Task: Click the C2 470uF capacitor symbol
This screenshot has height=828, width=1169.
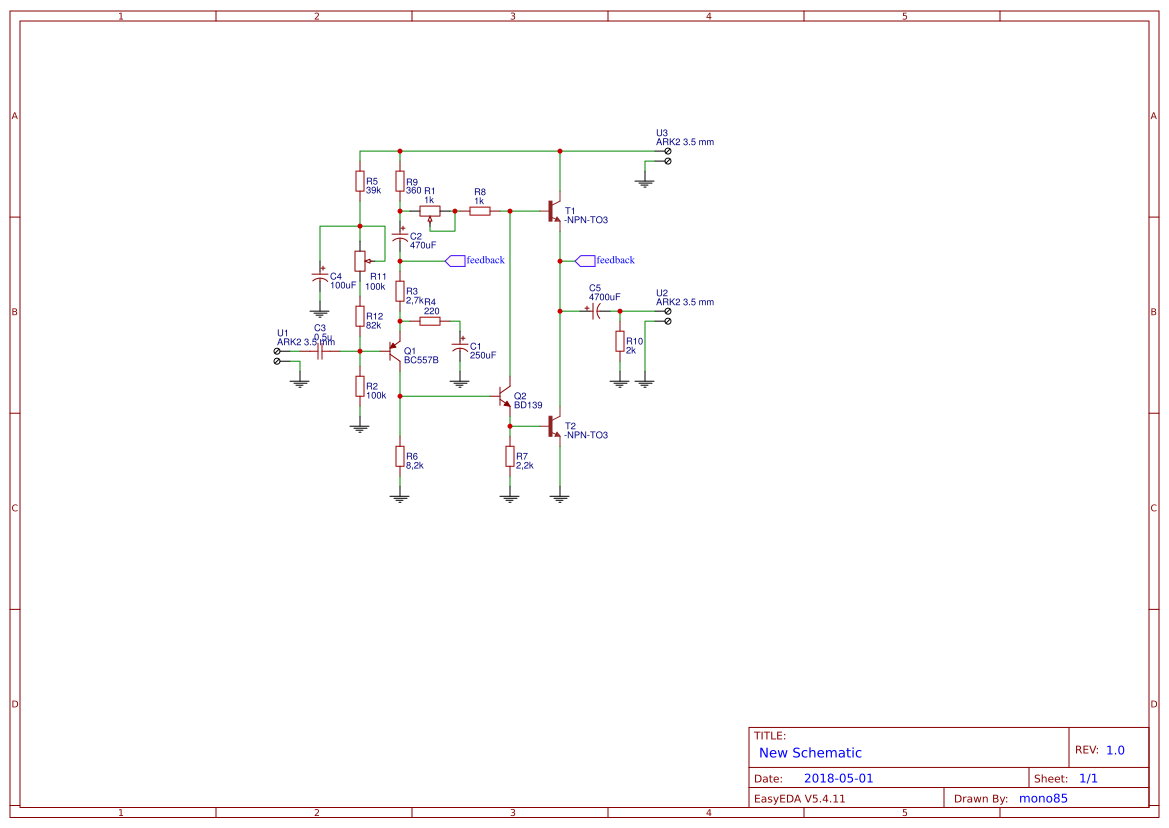Action: [400, 237]
